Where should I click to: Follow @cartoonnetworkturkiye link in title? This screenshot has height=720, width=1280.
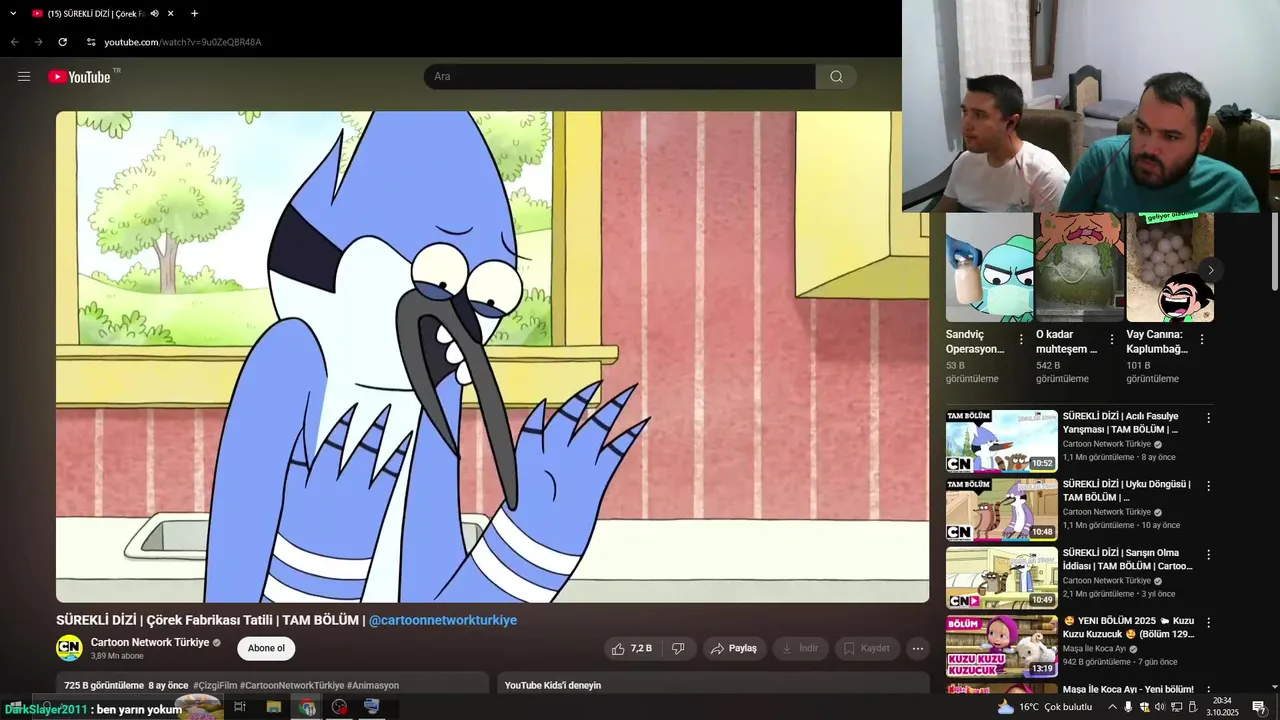pos(443,620)
